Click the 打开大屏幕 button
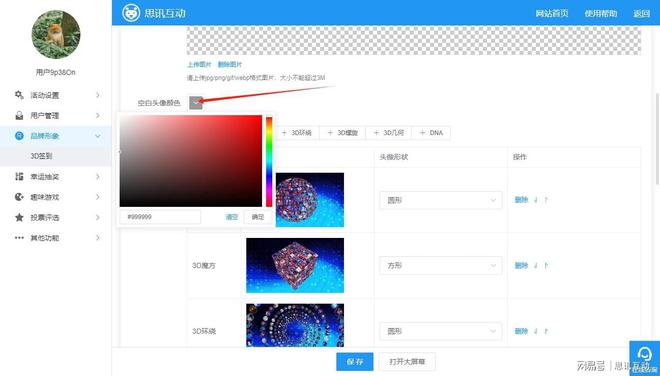660x376 pixels. pos(407,361)
